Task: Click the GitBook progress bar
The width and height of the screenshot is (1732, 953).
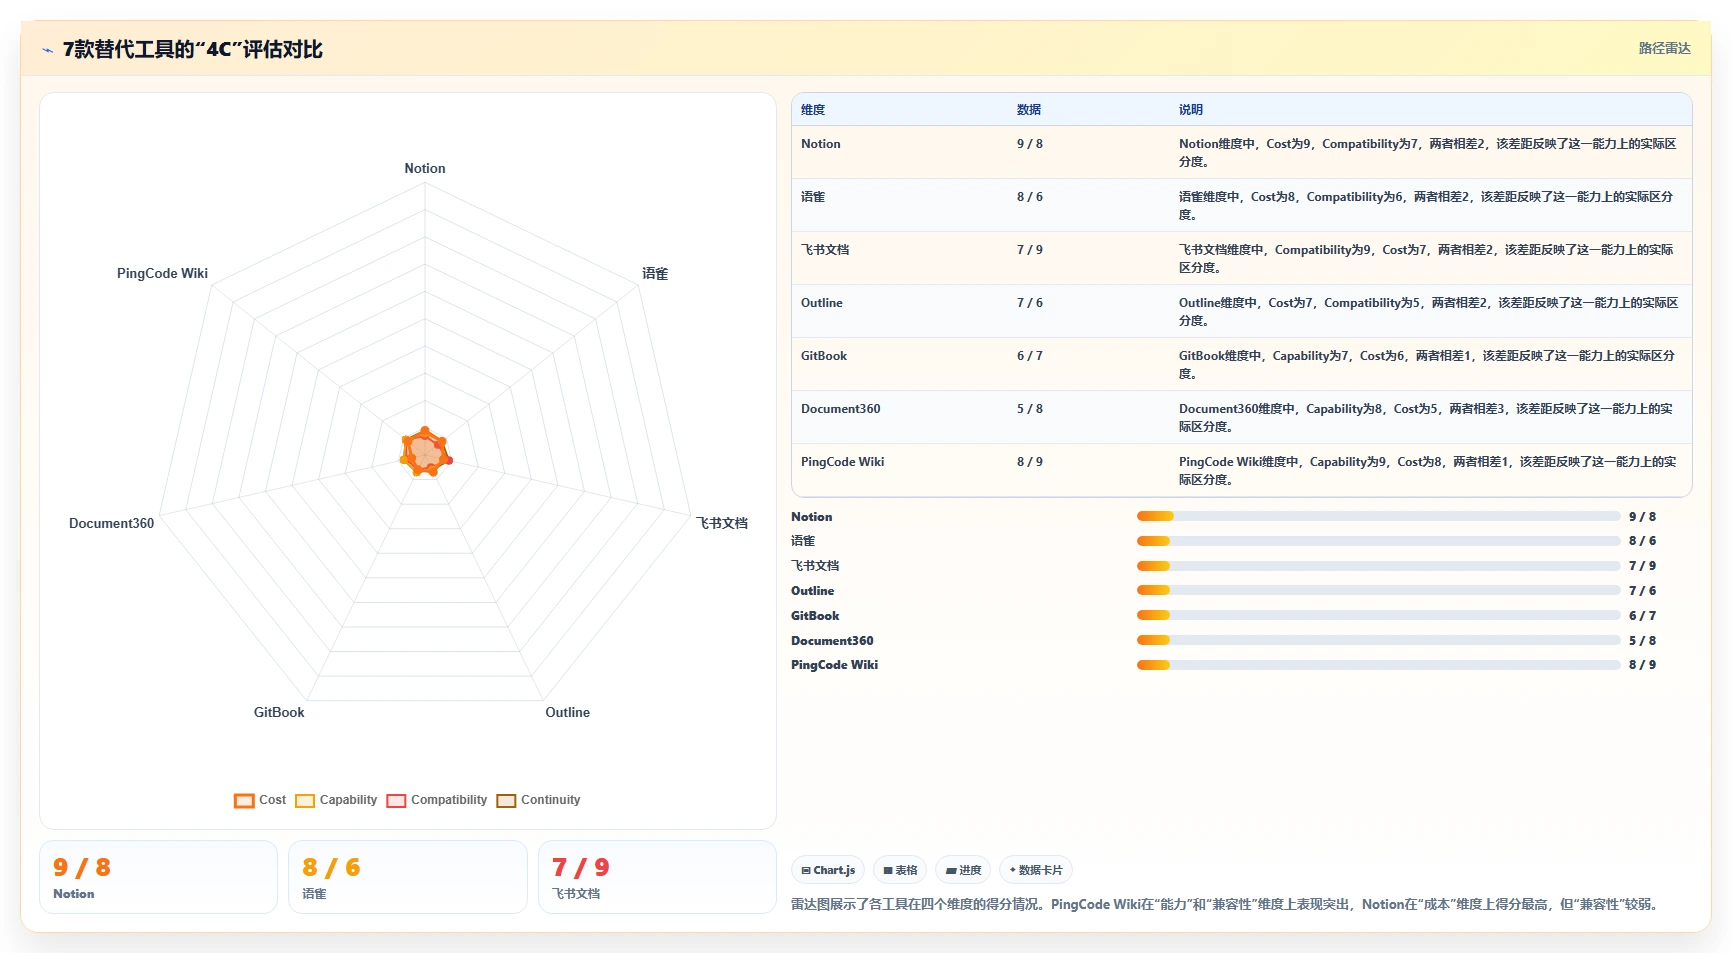Action: [1378, 615]
